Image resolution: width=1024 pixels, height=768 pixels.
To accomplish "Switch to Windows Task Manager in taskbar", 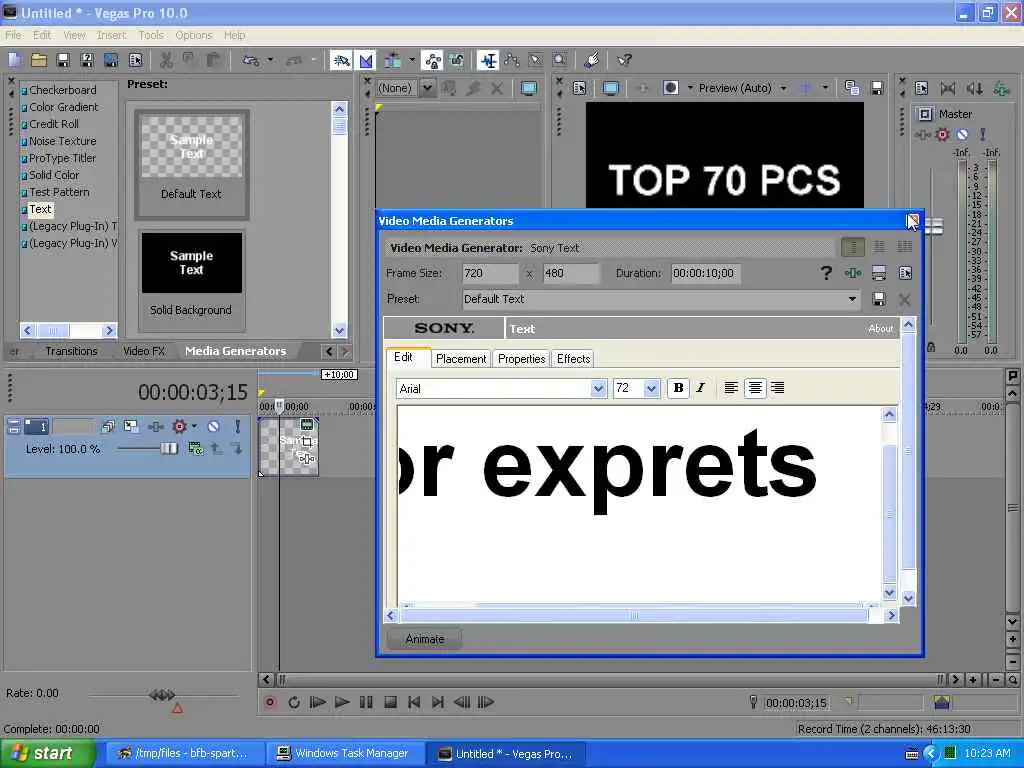I will tap(345, 754).
